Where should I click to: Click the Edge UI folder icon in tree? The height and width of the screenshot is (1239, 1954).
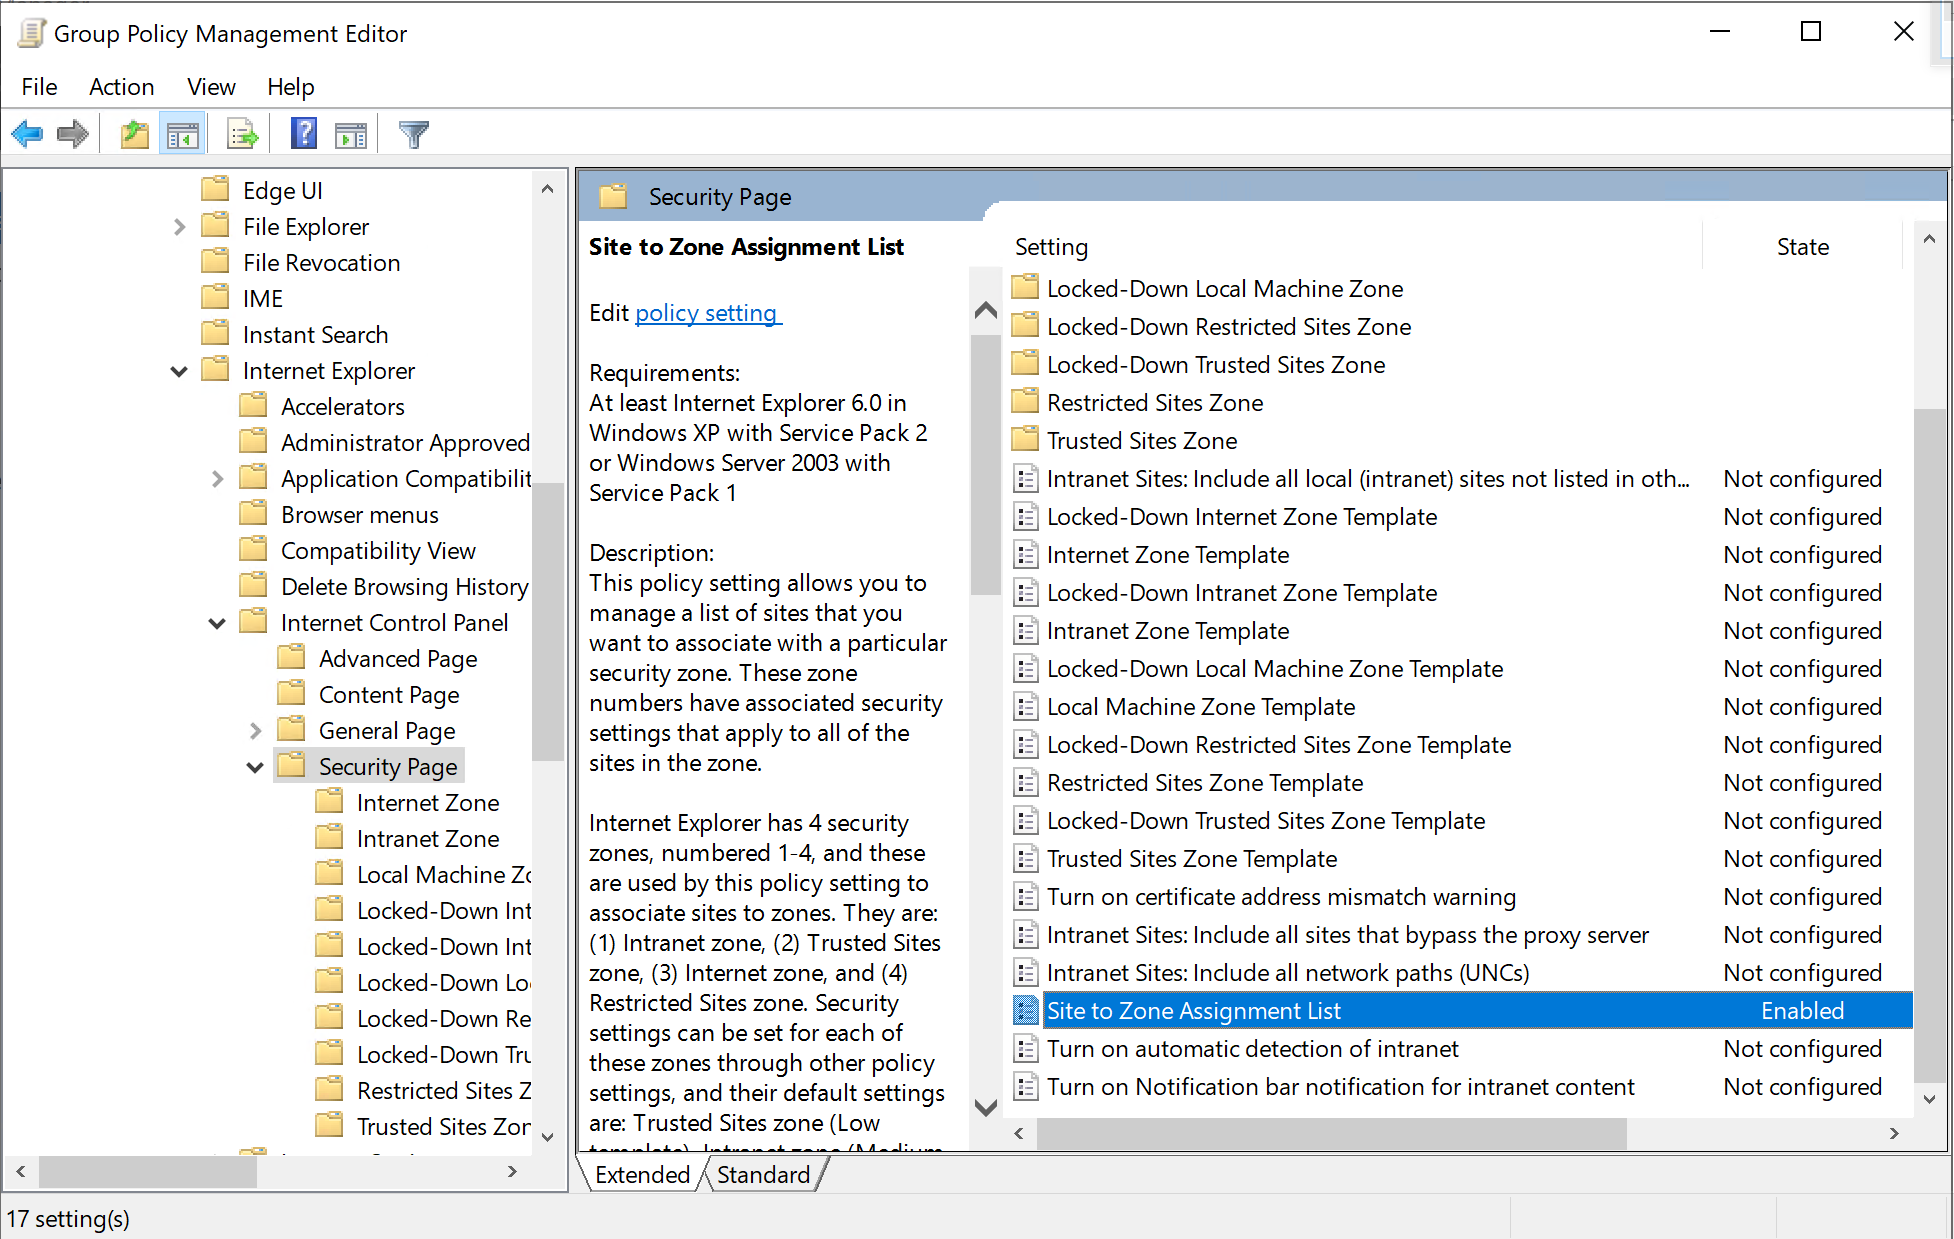pos(215,189)
